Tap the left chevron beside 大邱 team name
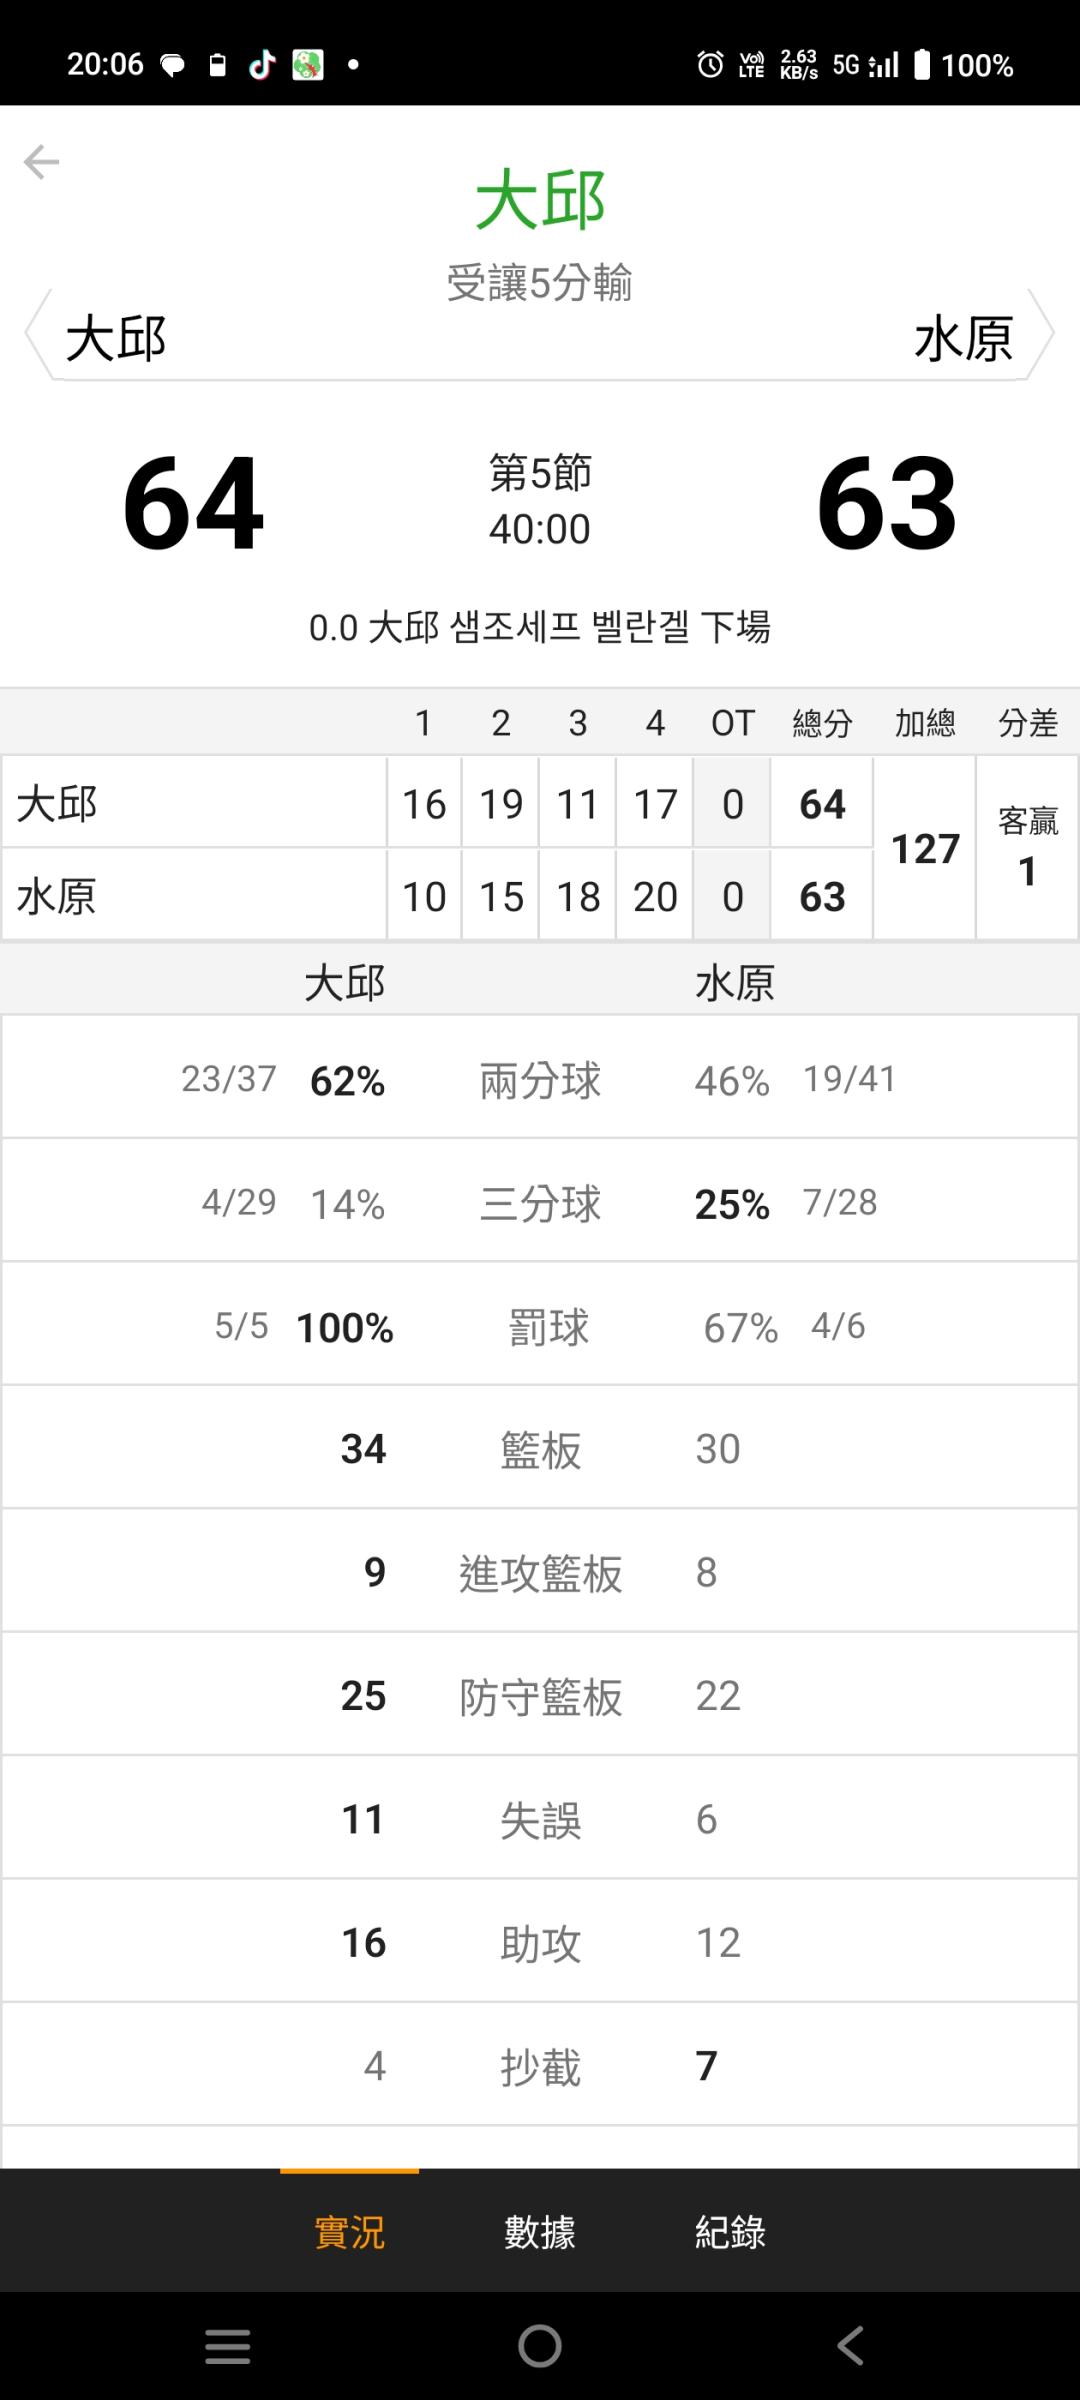 point(35,334)
